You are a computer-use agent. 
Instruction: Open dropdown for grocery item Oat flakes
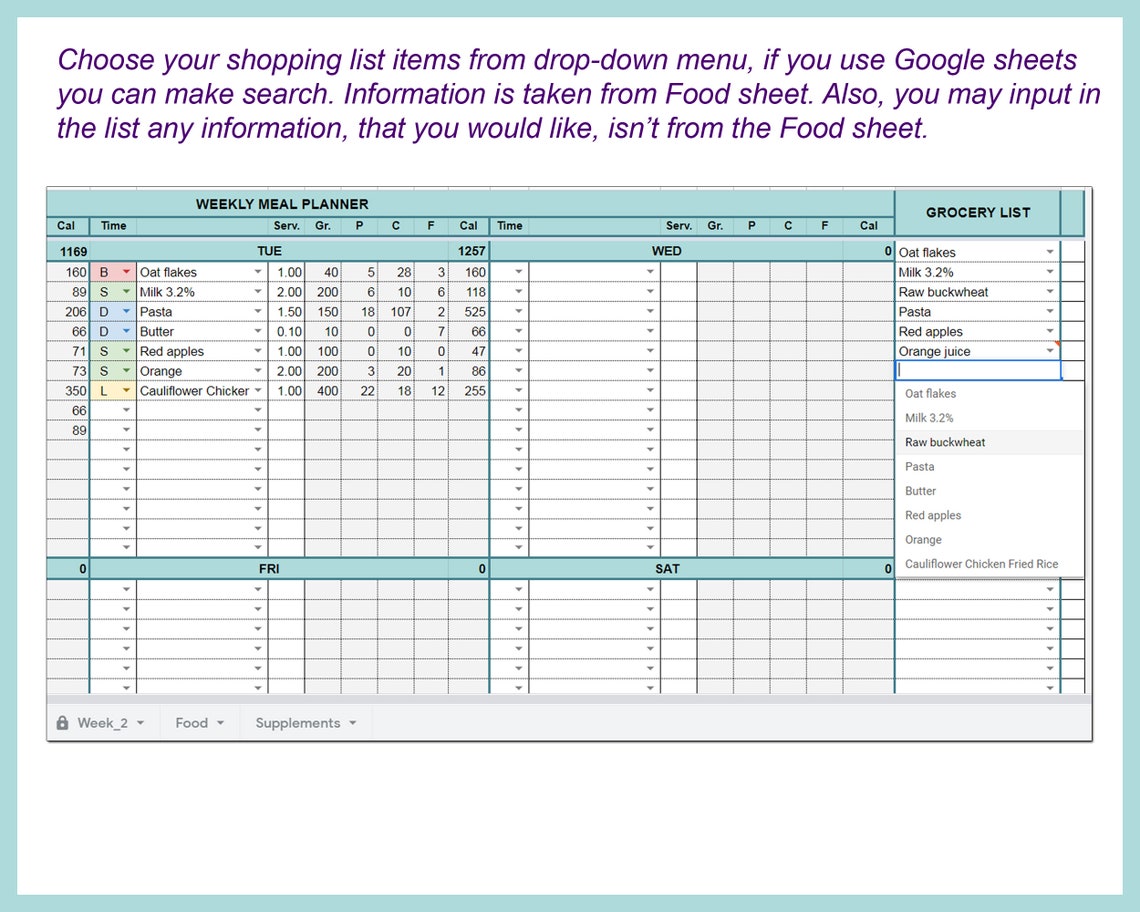[x=1050, y=252]
